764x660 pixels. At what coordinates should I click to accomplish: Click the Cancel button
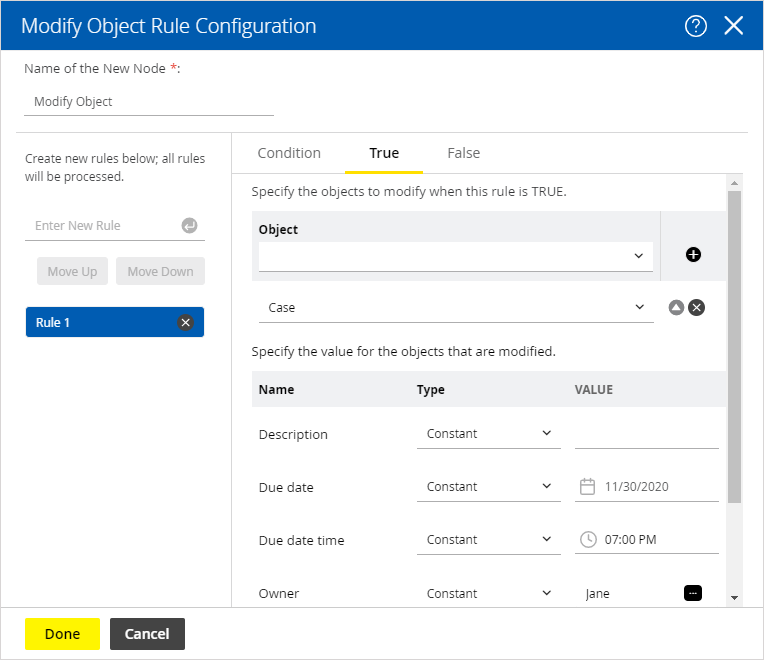pos(147,634)
